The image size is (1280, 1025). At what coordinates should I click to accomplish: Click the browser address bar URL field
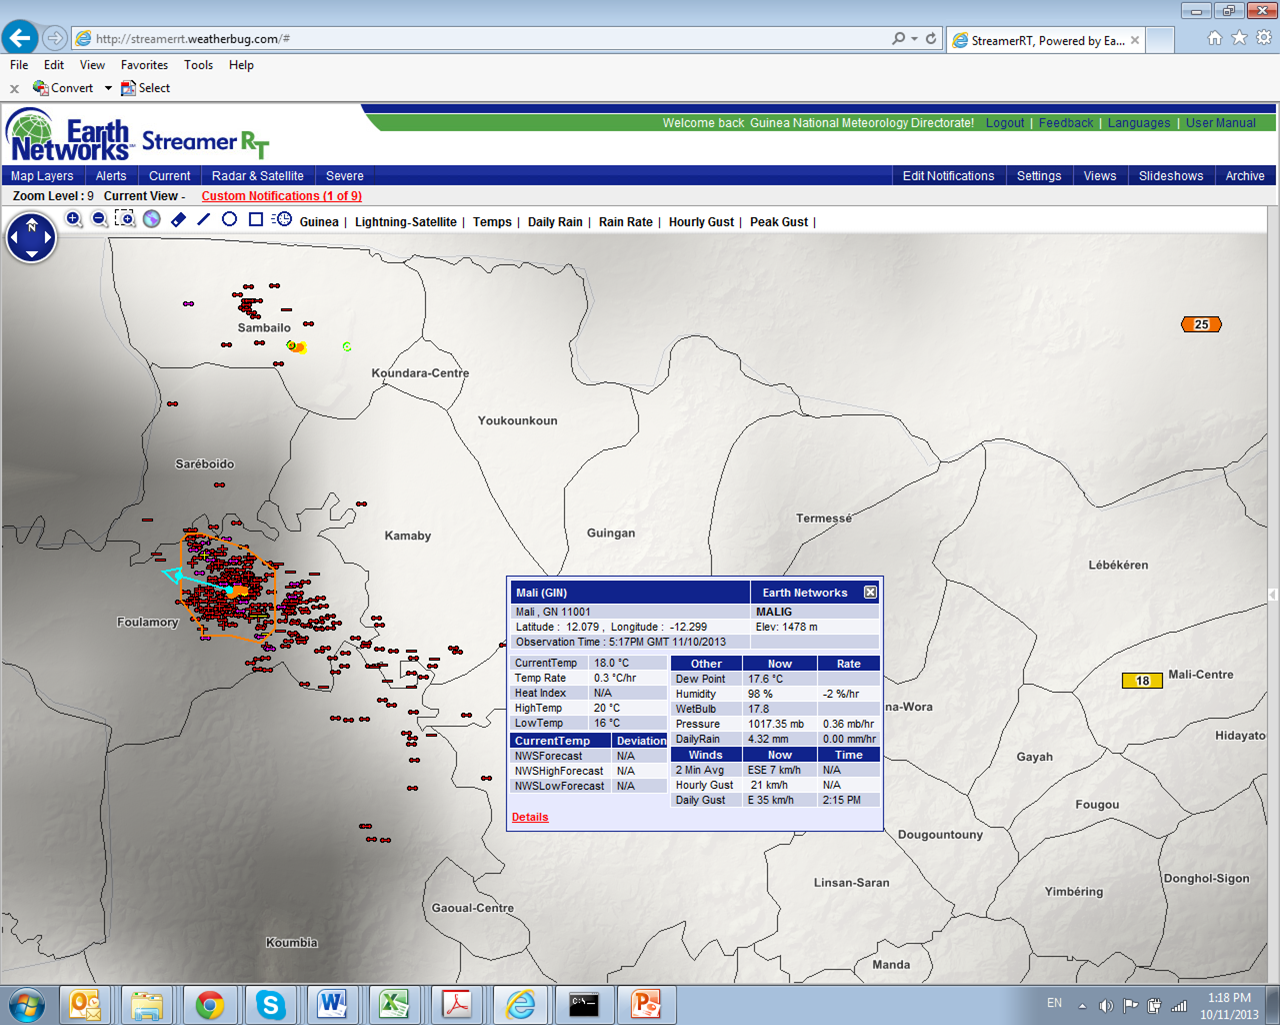click(480, 38)
